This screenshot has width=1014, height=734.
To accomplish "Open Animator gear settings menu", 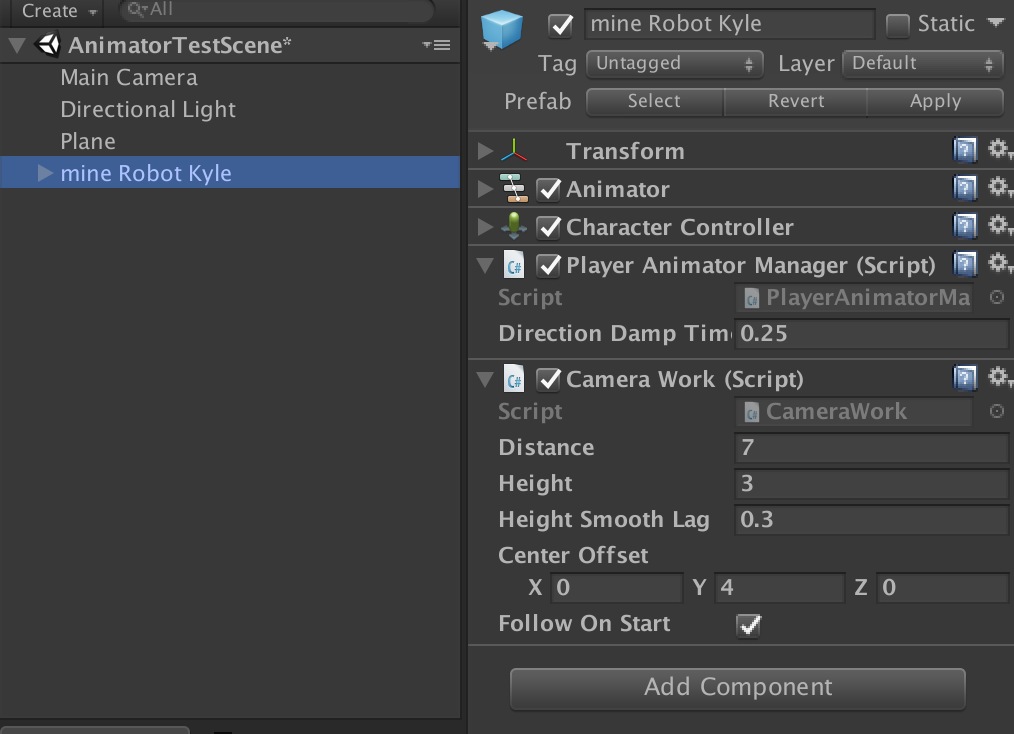I will (999, 188).
